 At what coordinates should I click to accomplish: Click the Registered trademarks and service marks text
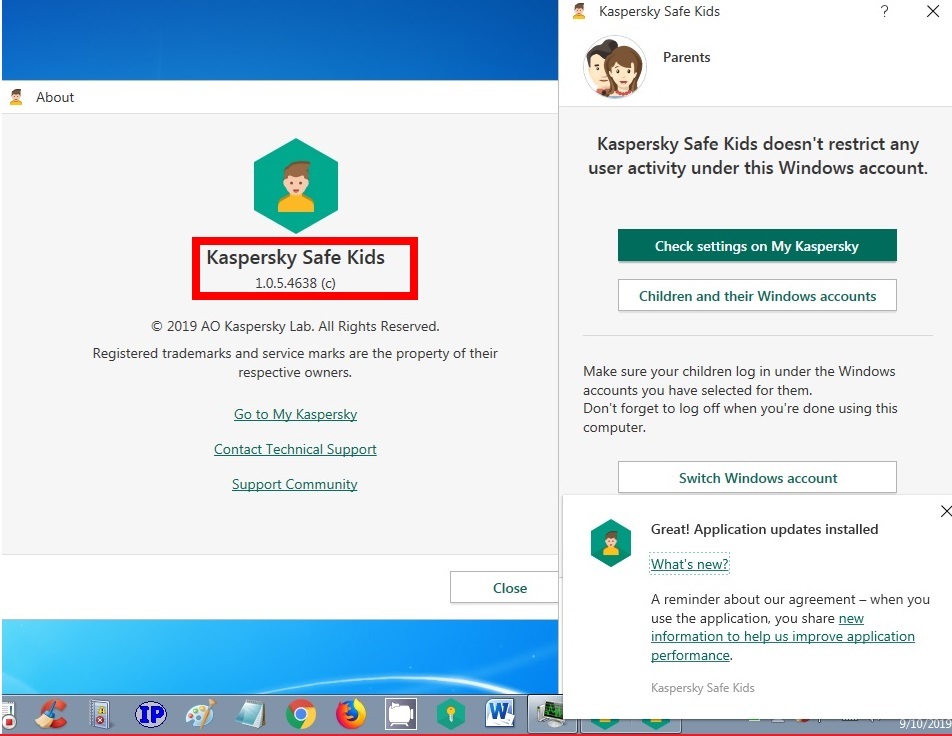coord(295,363)
